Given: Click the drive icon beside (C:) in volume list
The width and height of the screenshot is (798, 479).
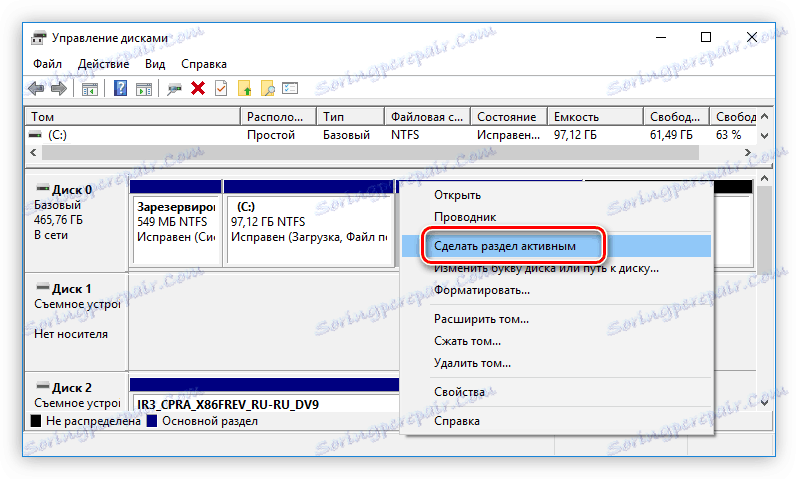Looking at the screenshot, I should click(x=35, y=135).
